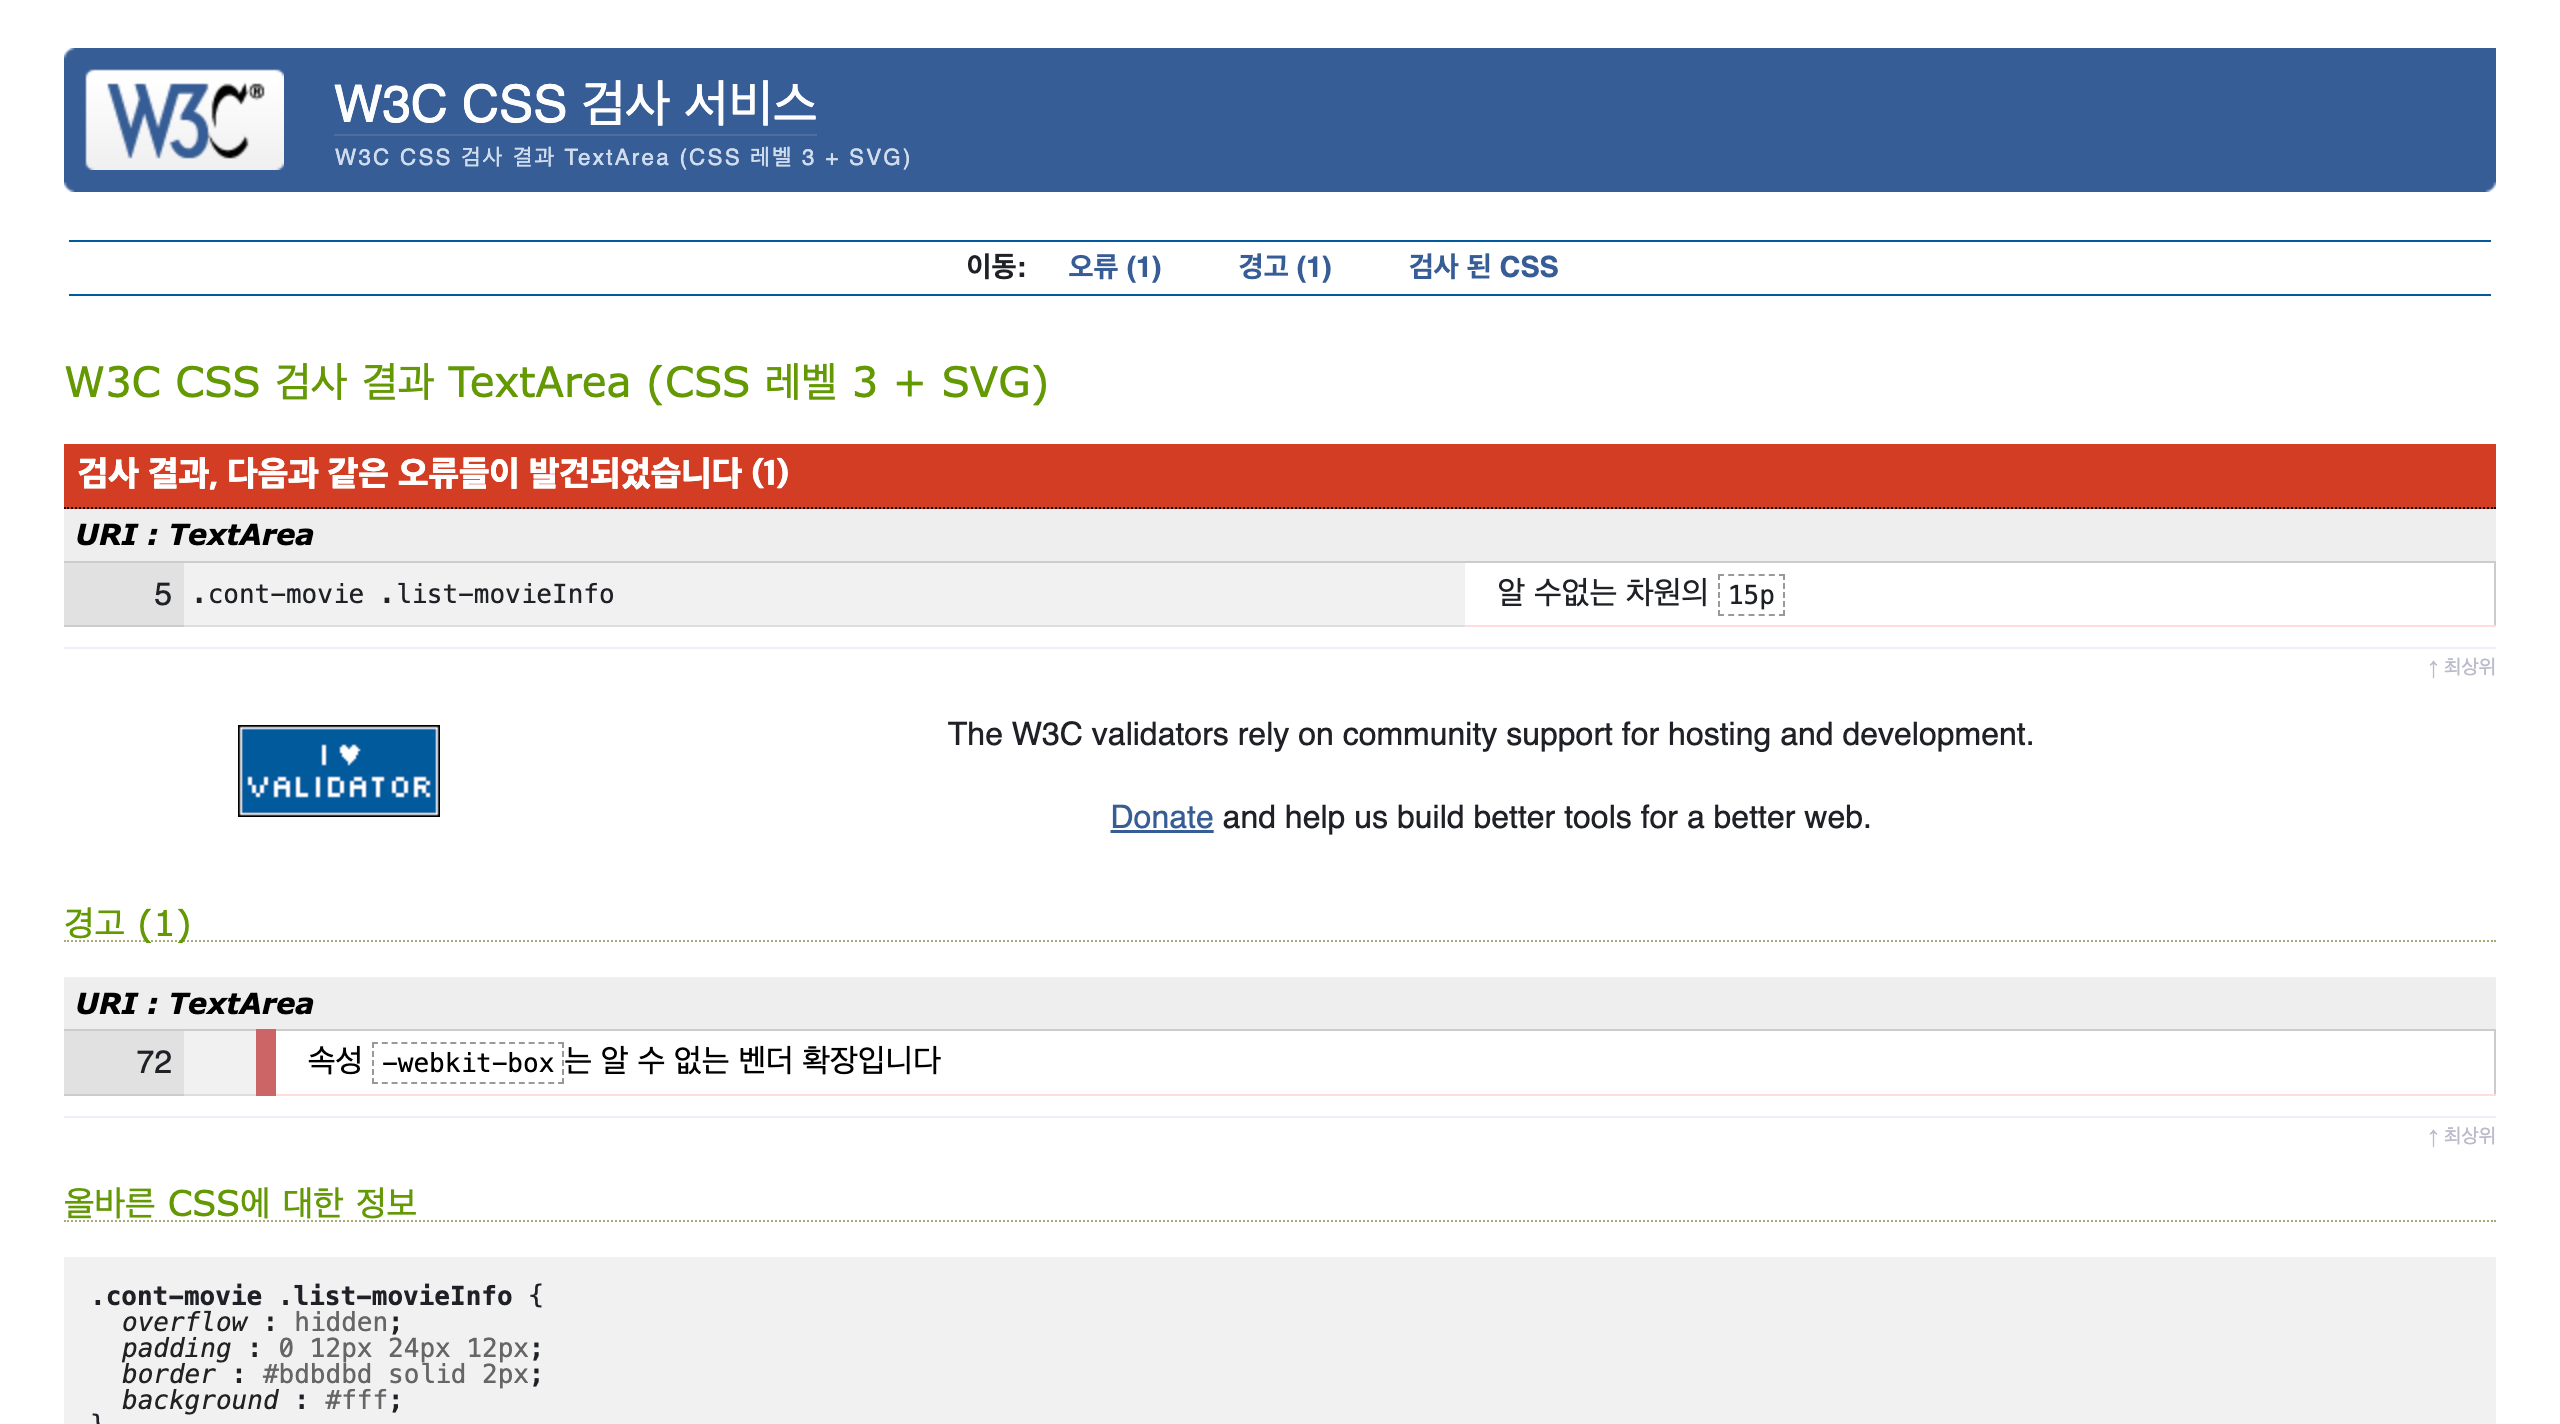This screenshot has height=1424, width=2560.
Task: Jump to the 검사 된 CSS section
Action: tap(1482, 267)
